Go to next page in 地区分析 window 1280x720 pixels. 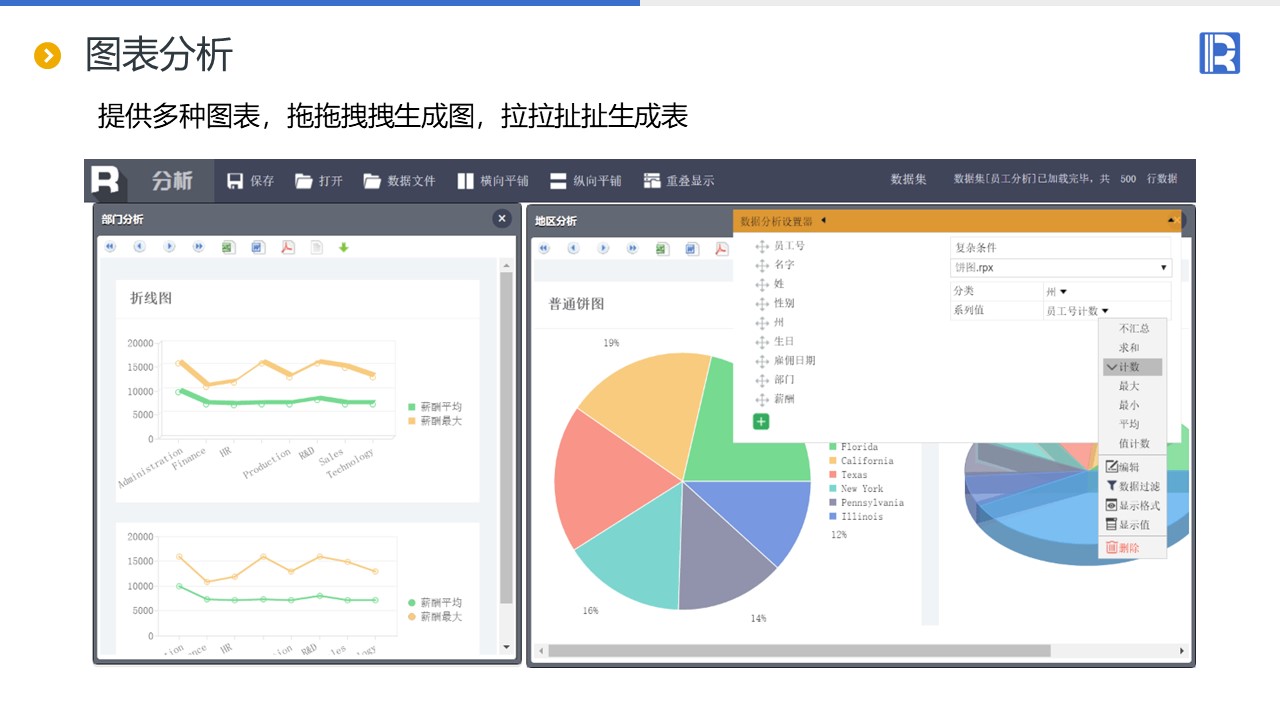(x=603, y=248)
